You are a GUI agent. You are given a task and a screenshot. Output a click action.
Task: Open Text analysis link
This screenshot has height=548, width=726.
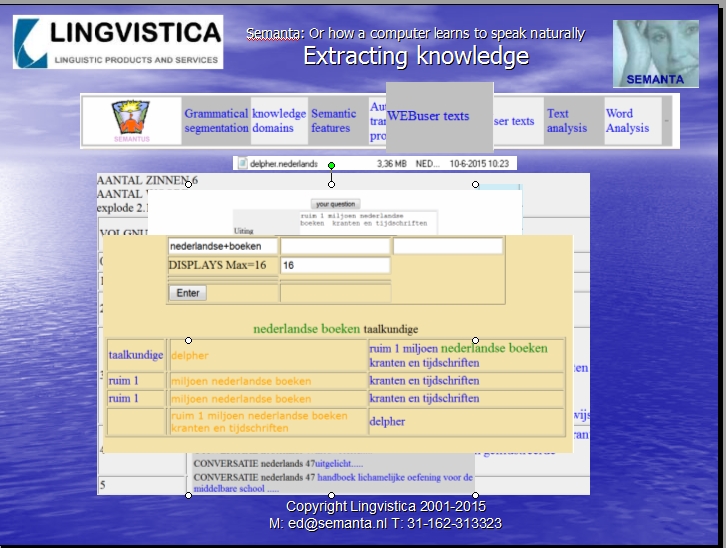[x=567, y=121]
